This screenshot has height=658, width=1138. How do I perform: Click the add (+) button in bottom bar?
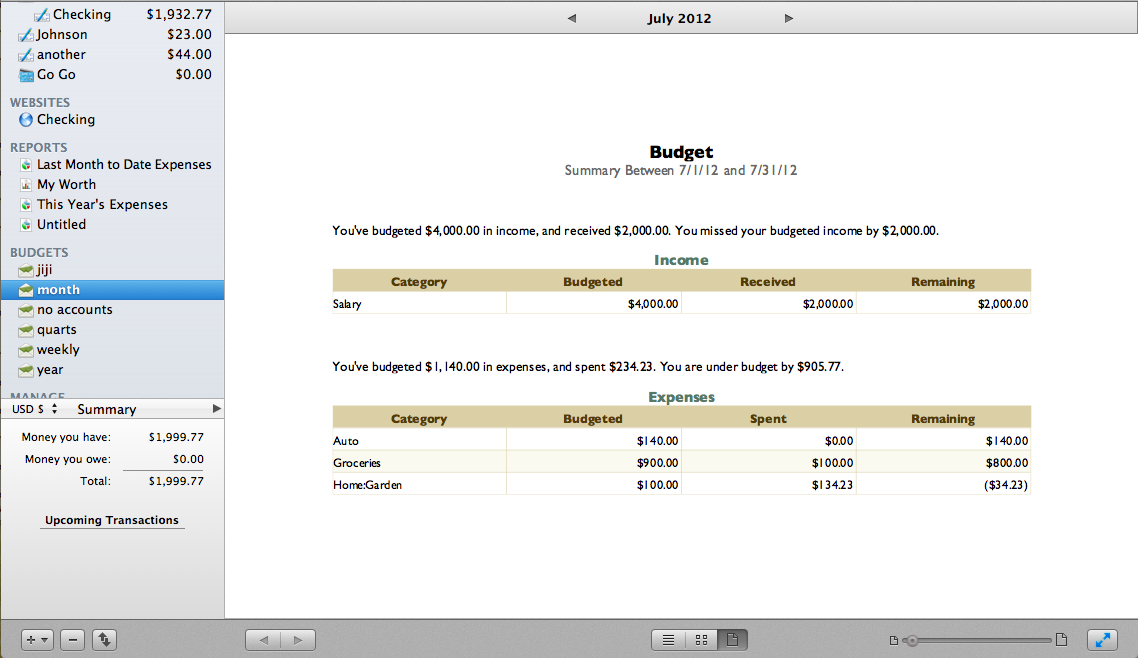tap(37, 640)
